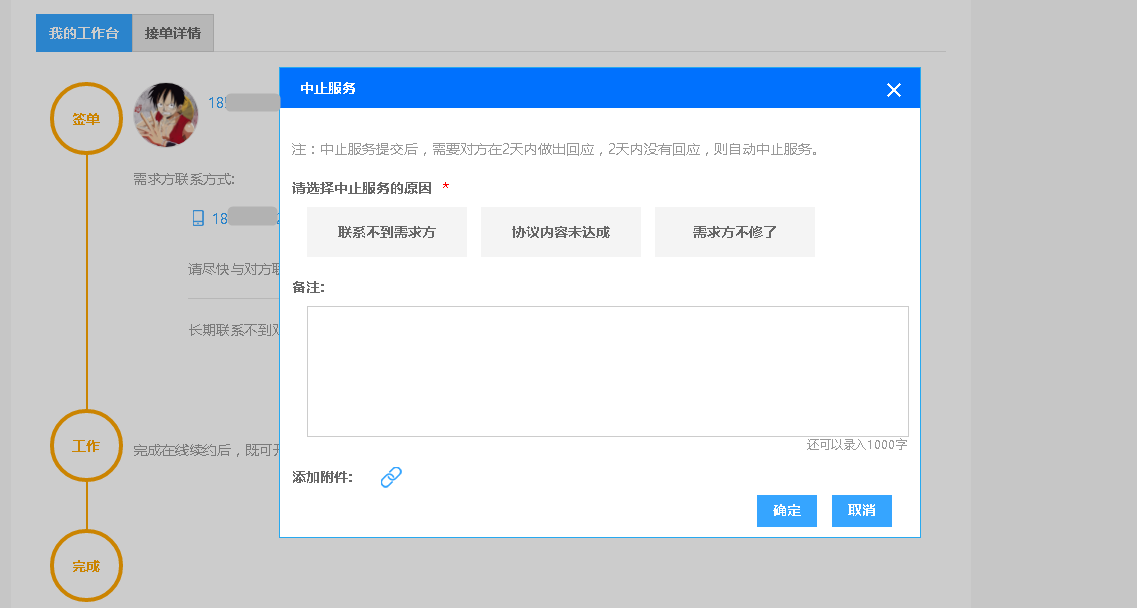Click the 还可以录入1000字 character counter

pyautogui.click(x=857, y=445)
